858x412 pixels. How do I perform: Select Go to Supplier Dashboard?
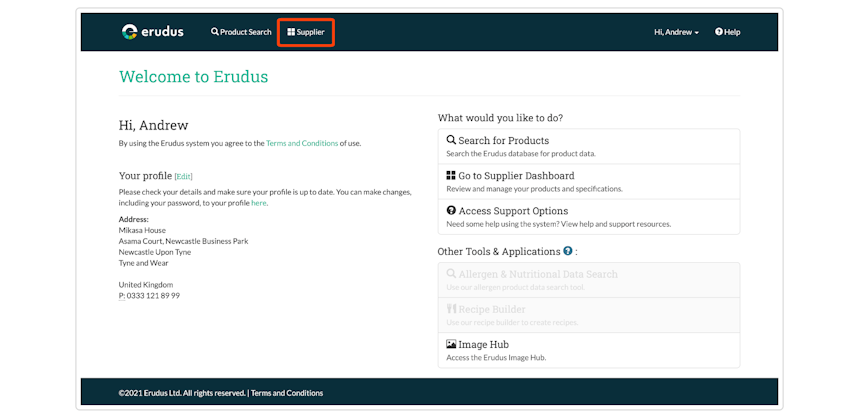[589, 181]
